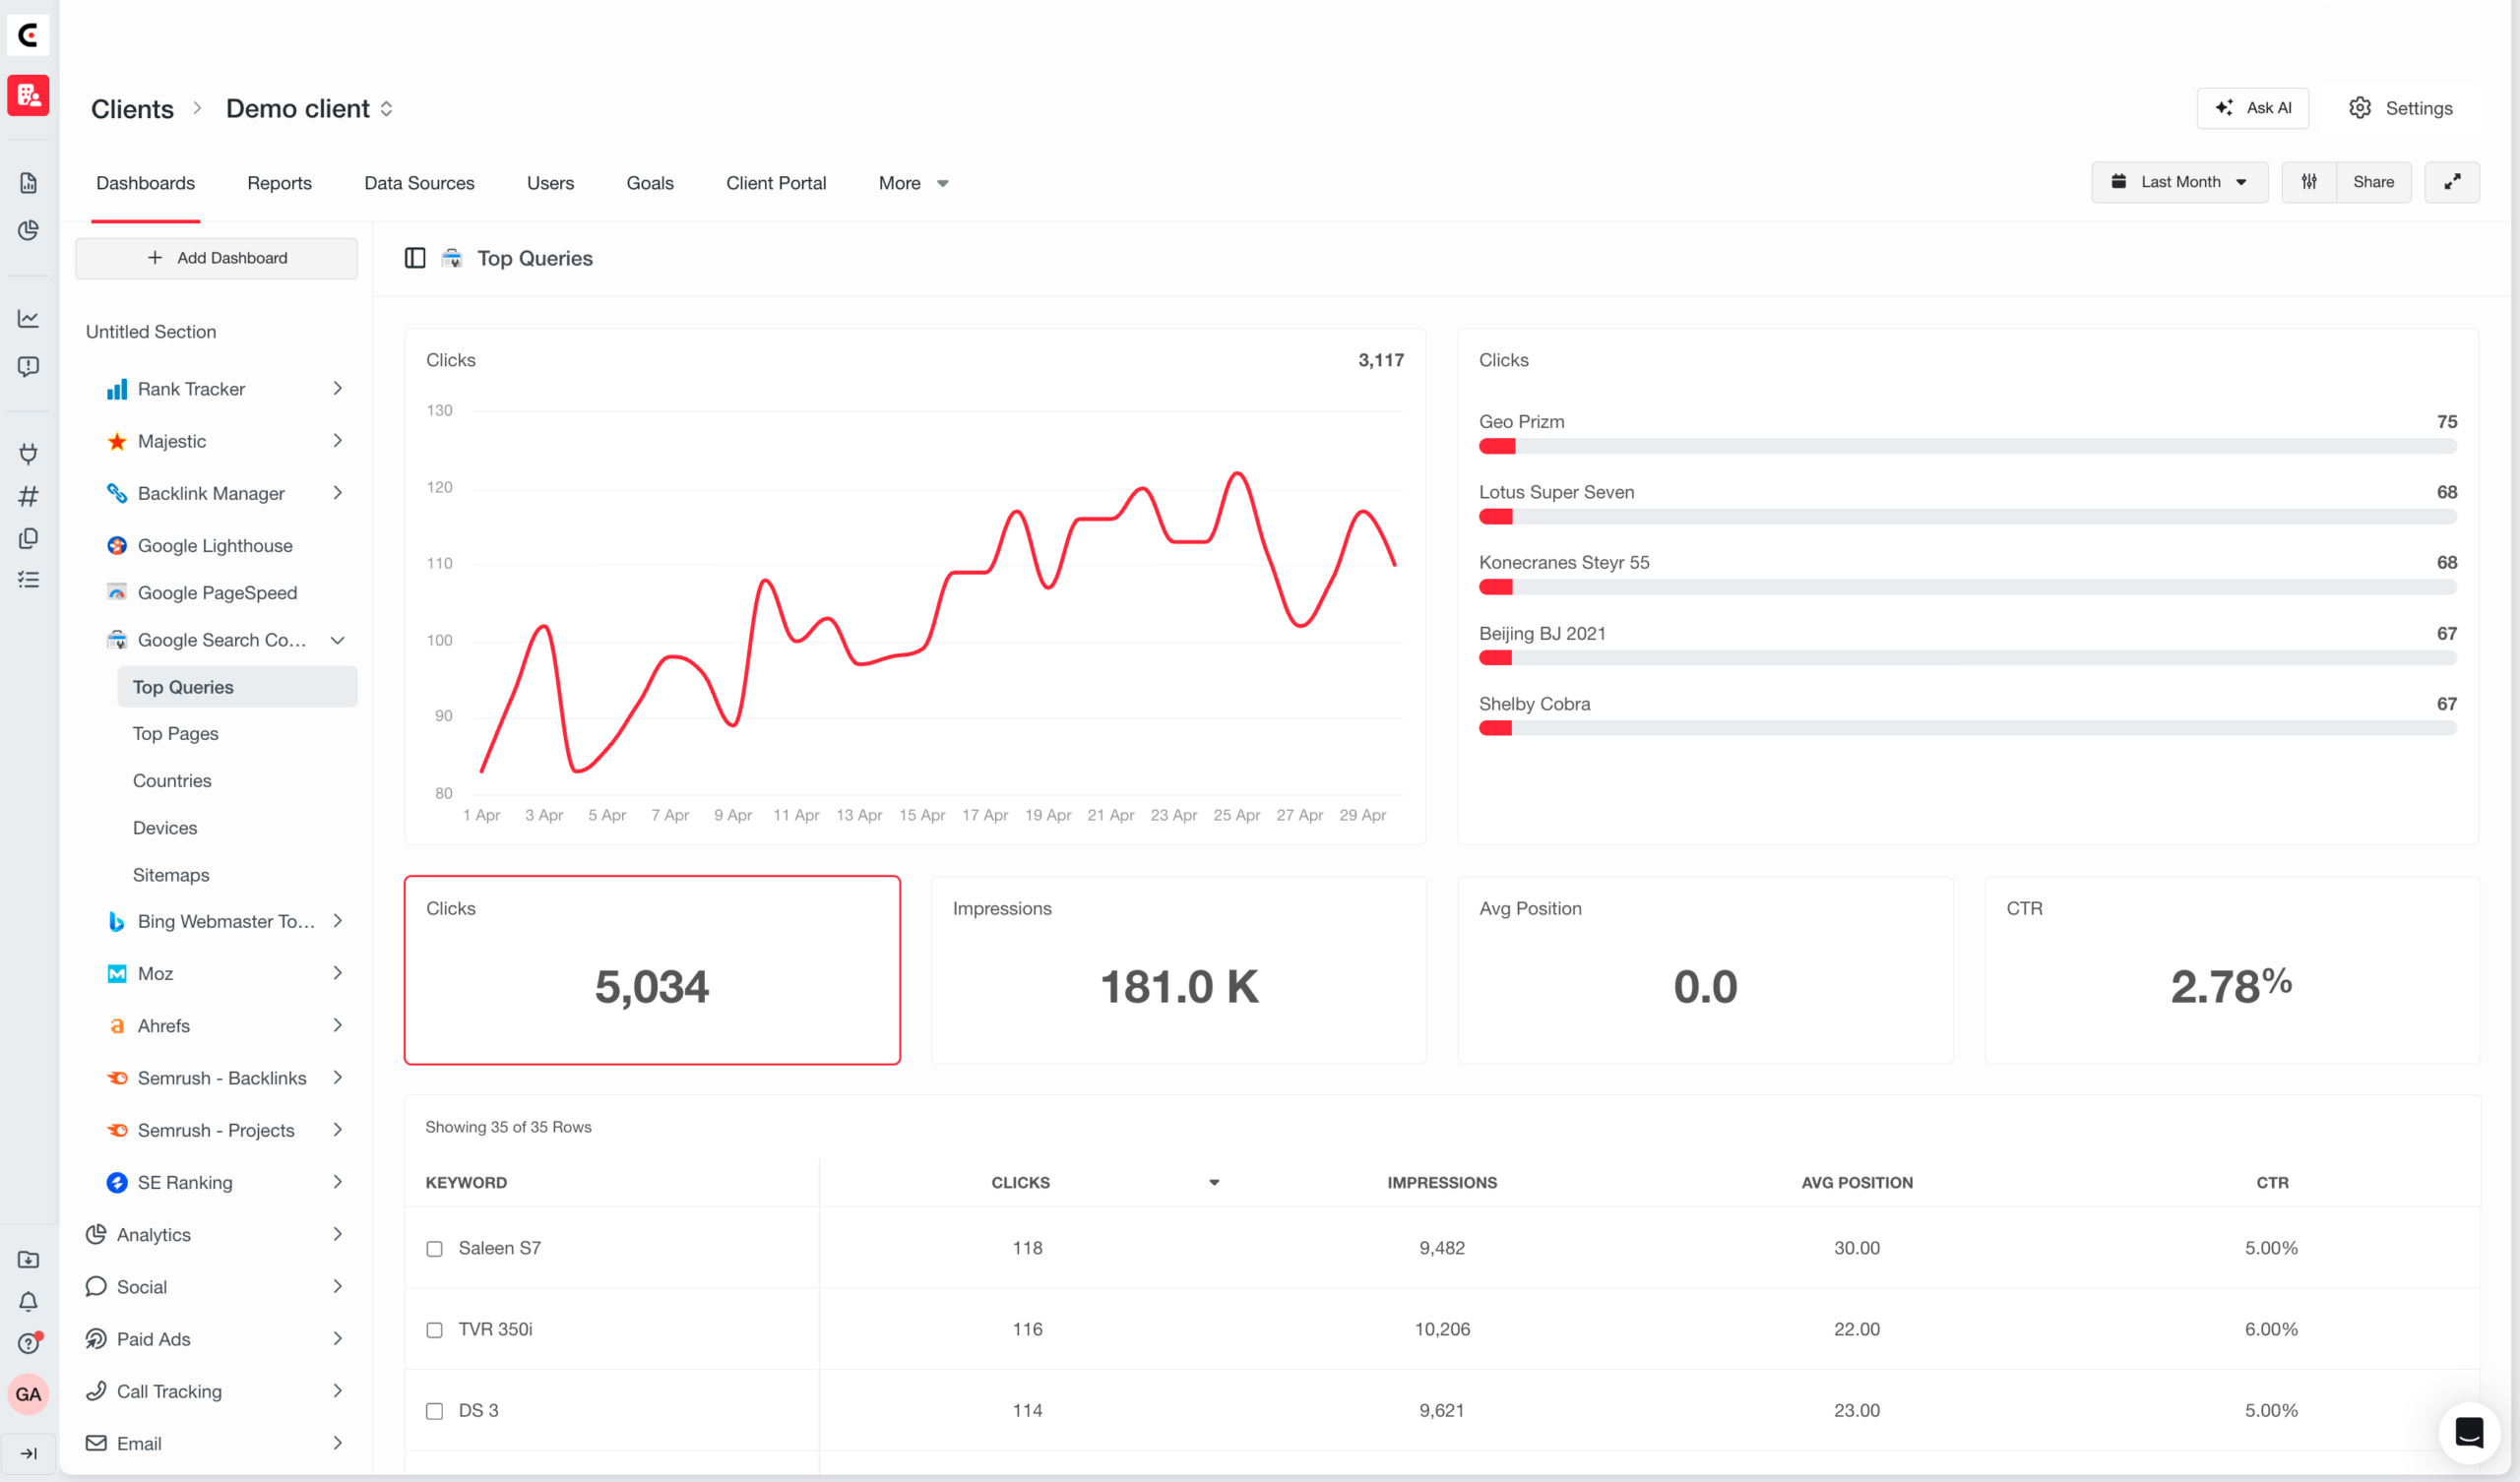2520x1482 pixels.
Task: Toggle the sidebar panel icon beside Top Queries
Action: [x=415, y=258]
